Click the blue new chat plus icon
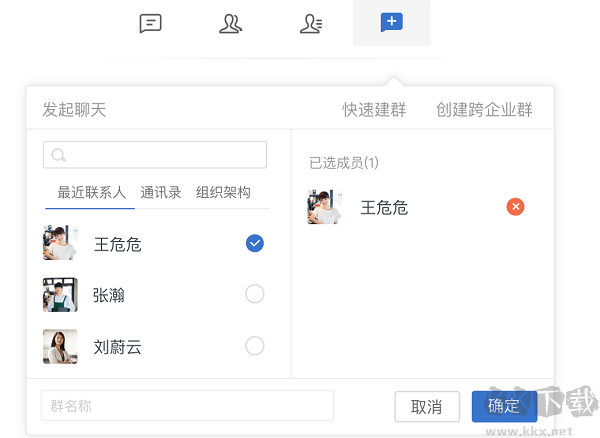600x438 pixels. [391, 23]
